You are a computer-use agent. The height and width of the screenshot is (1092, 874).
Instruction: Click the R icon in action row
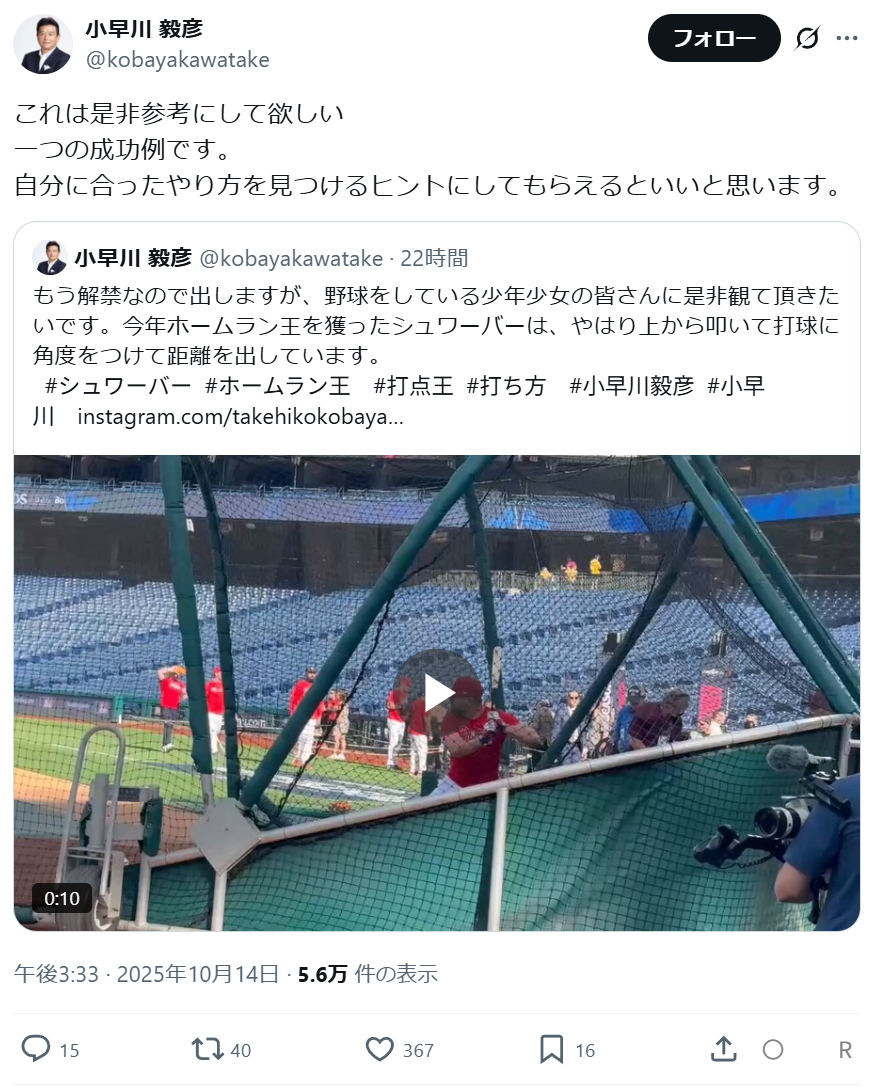tap(845, 1050)
